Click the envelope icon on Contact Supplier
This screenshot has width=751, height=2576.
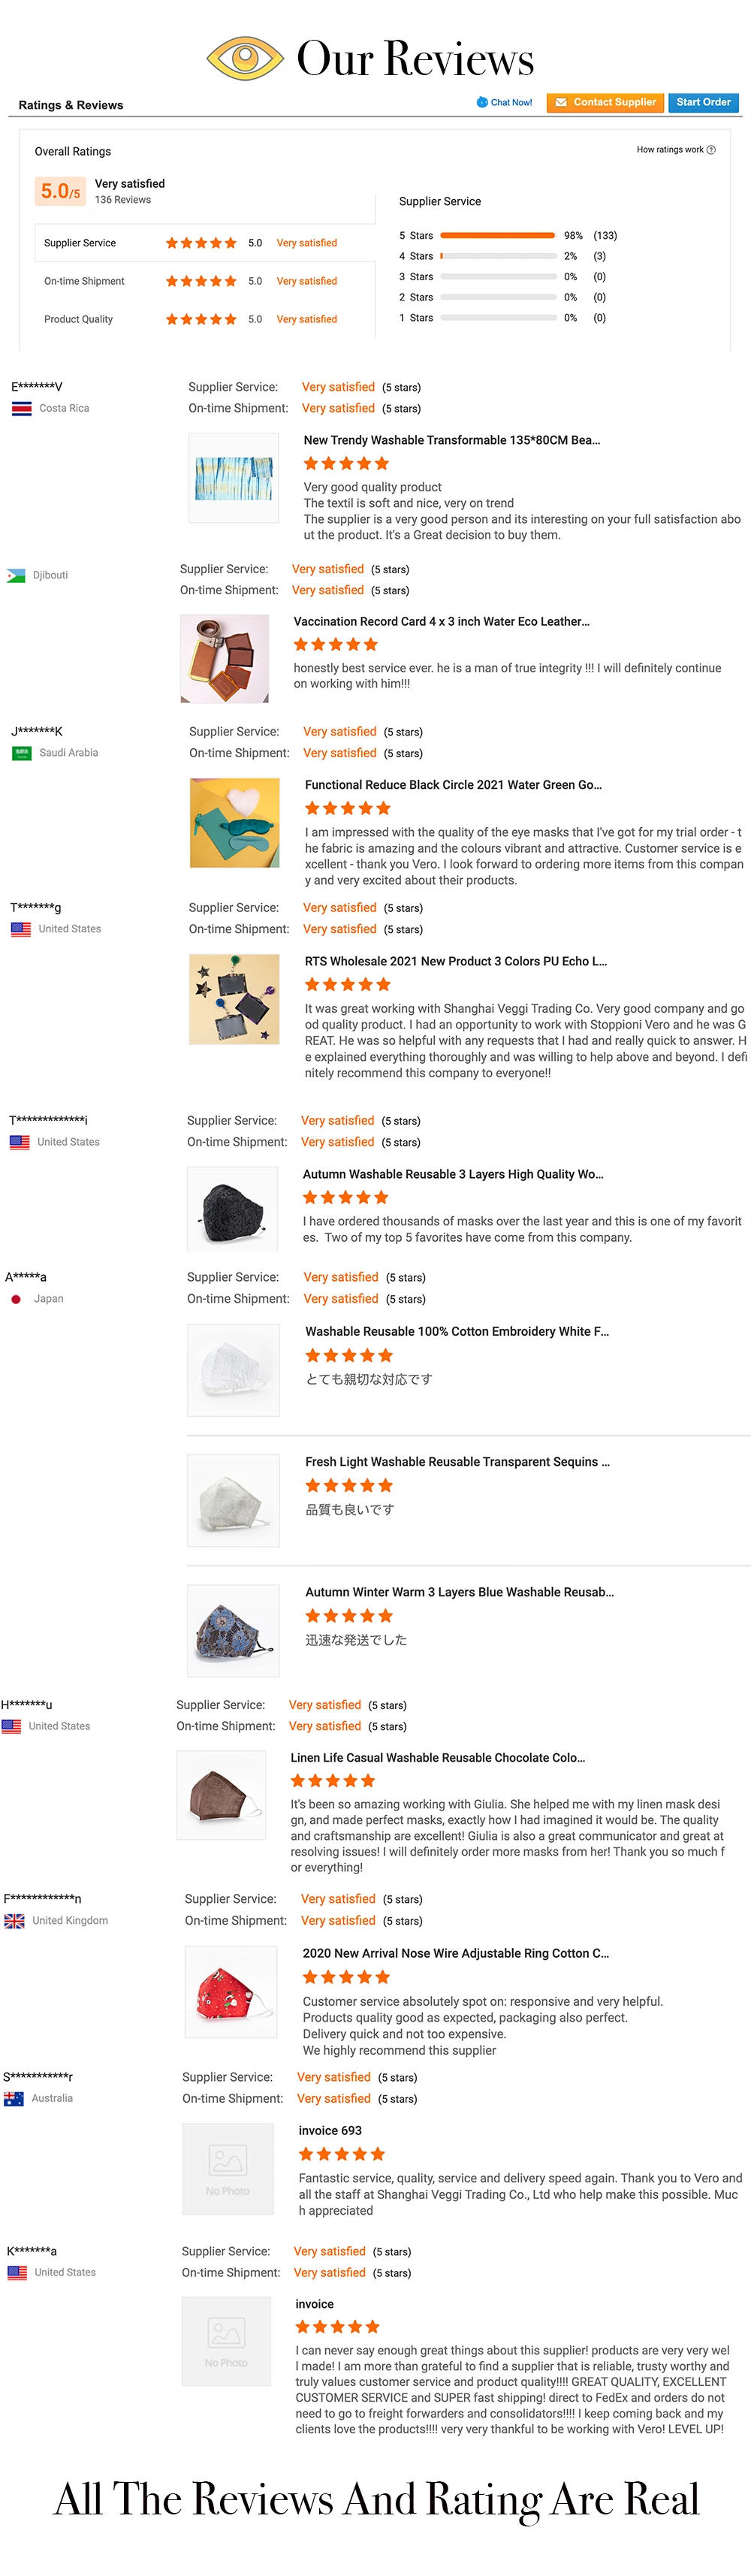(561, 102)
